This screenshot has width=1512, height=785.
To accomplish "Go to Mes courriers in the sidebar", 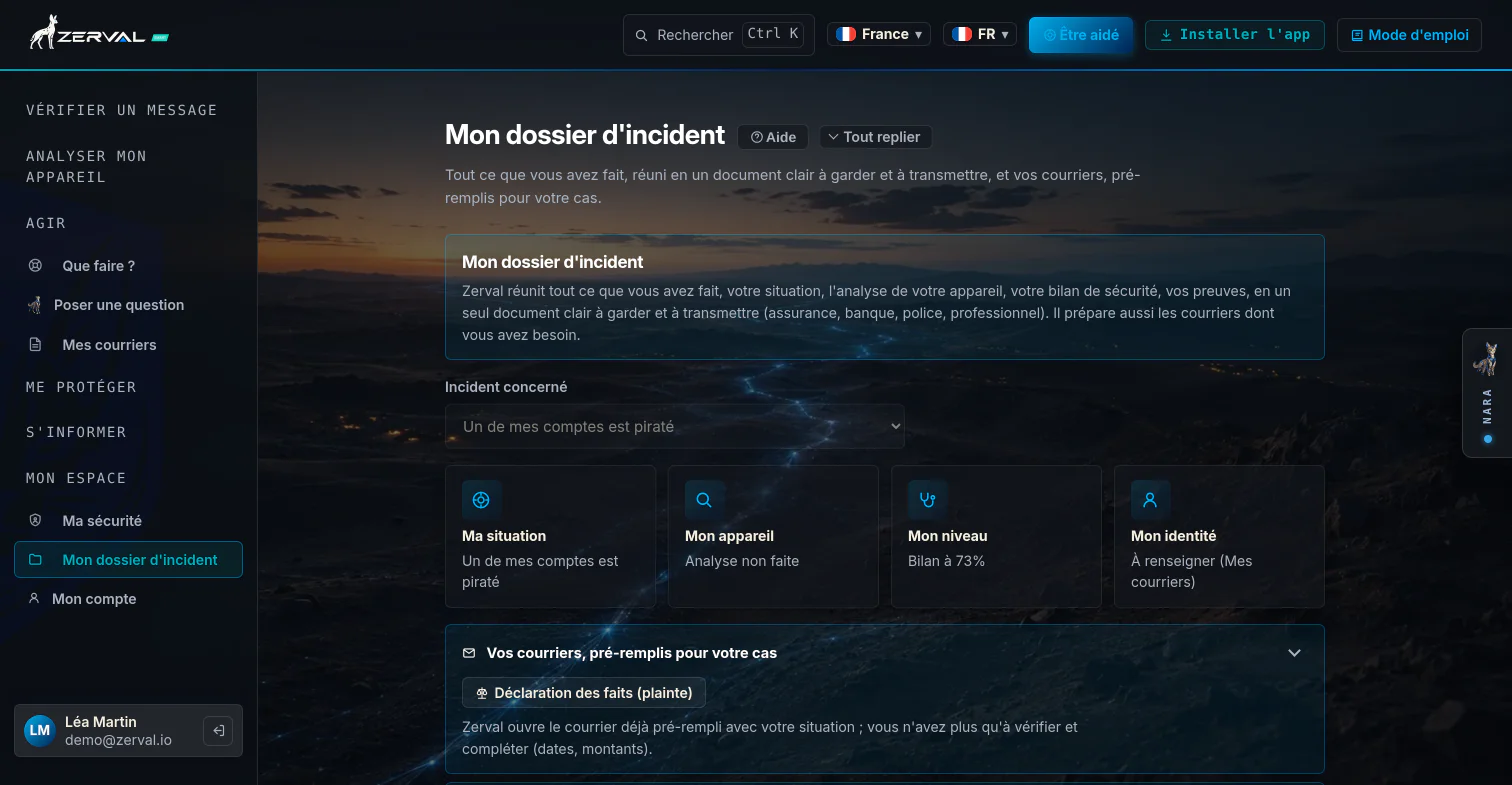I will click(128, 345).
